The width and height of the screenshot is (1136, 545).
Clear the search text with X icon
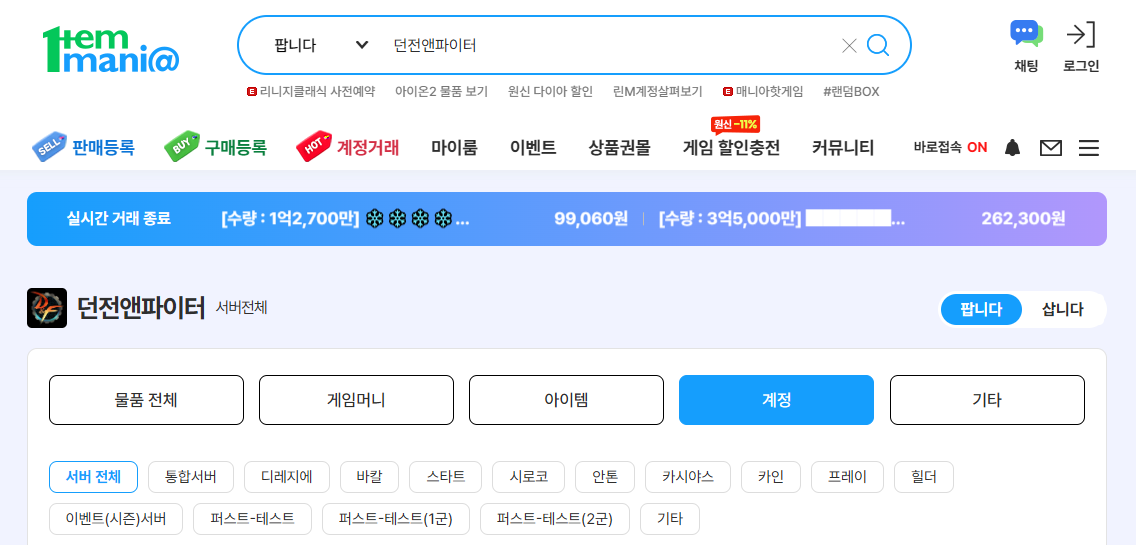[x=849, y=46]
